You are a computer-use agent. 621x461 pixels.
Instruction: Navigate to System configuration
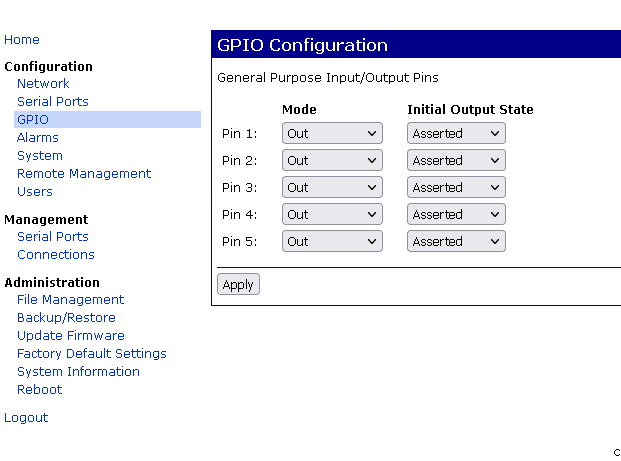[39, 156]
